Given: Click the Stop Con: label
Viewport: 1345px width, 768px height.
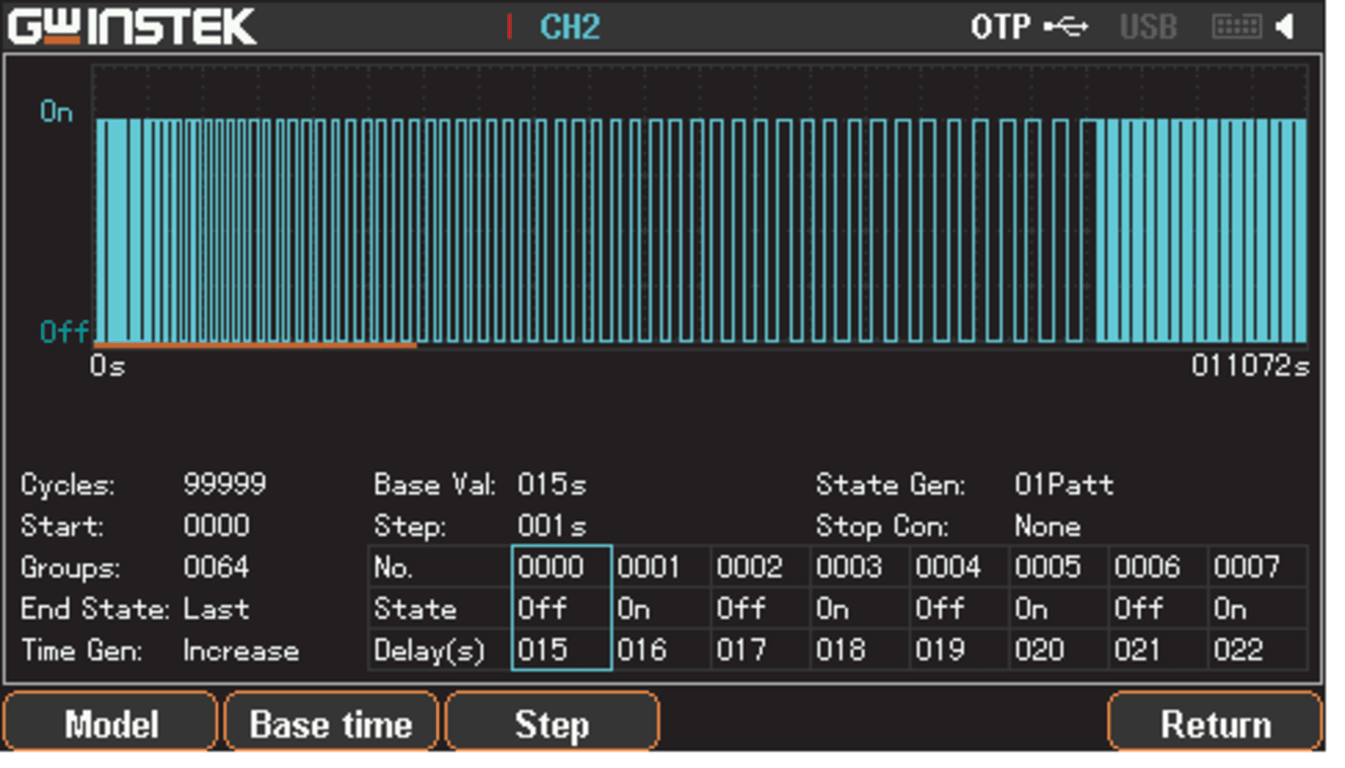Looking at the screenshot, I should tap(882, 526).
